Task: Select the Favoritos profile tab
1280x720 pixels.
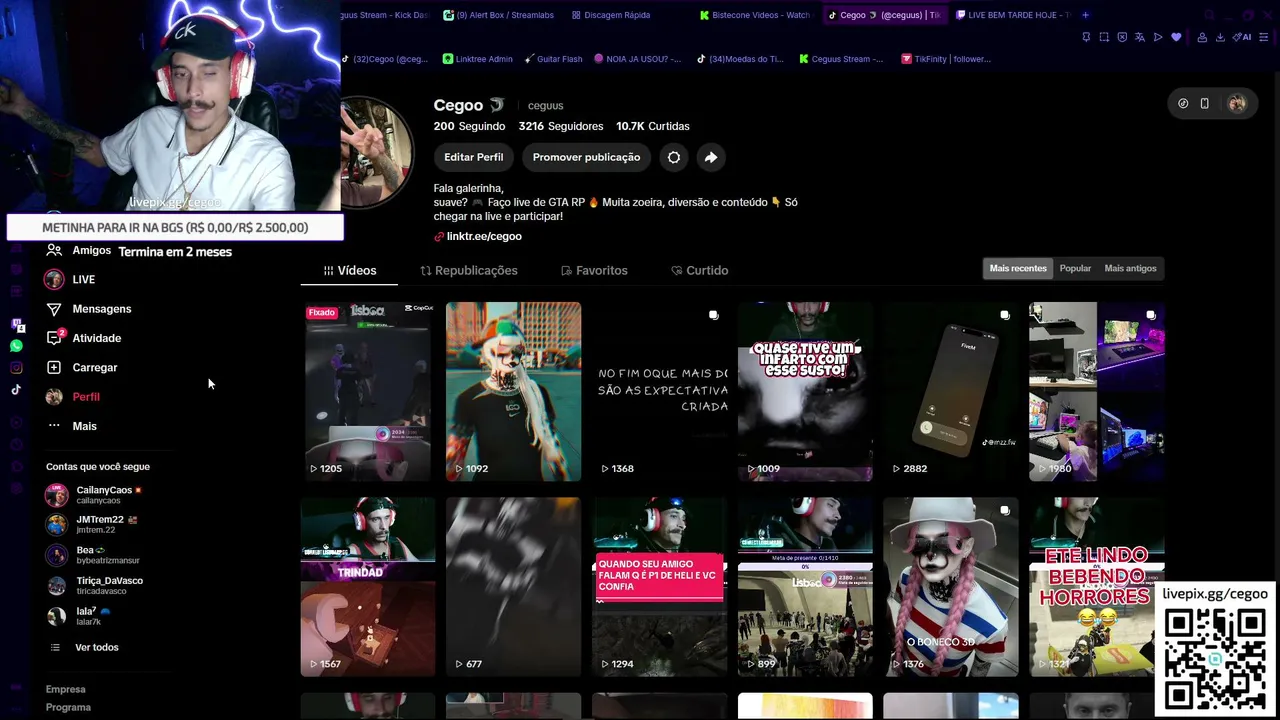Action: pos(594,270)
